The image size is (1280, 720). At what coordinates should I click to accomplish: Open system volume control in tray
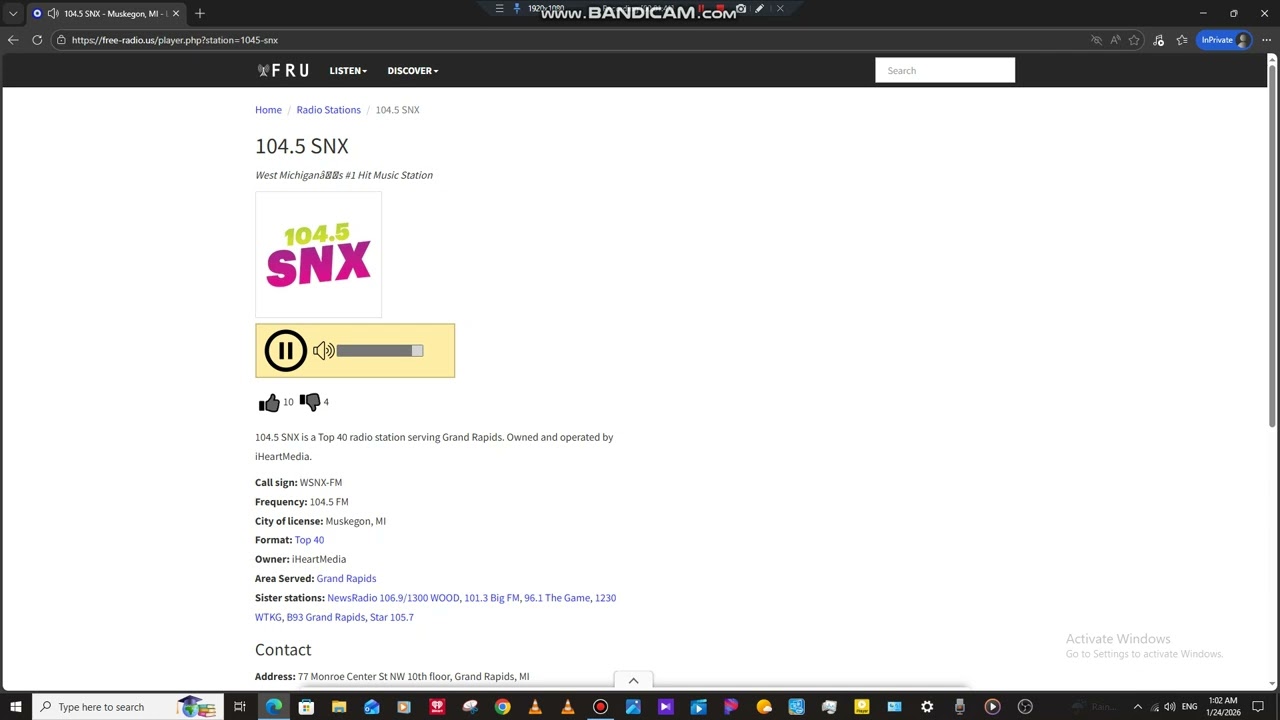click(x=1169, y=707)
